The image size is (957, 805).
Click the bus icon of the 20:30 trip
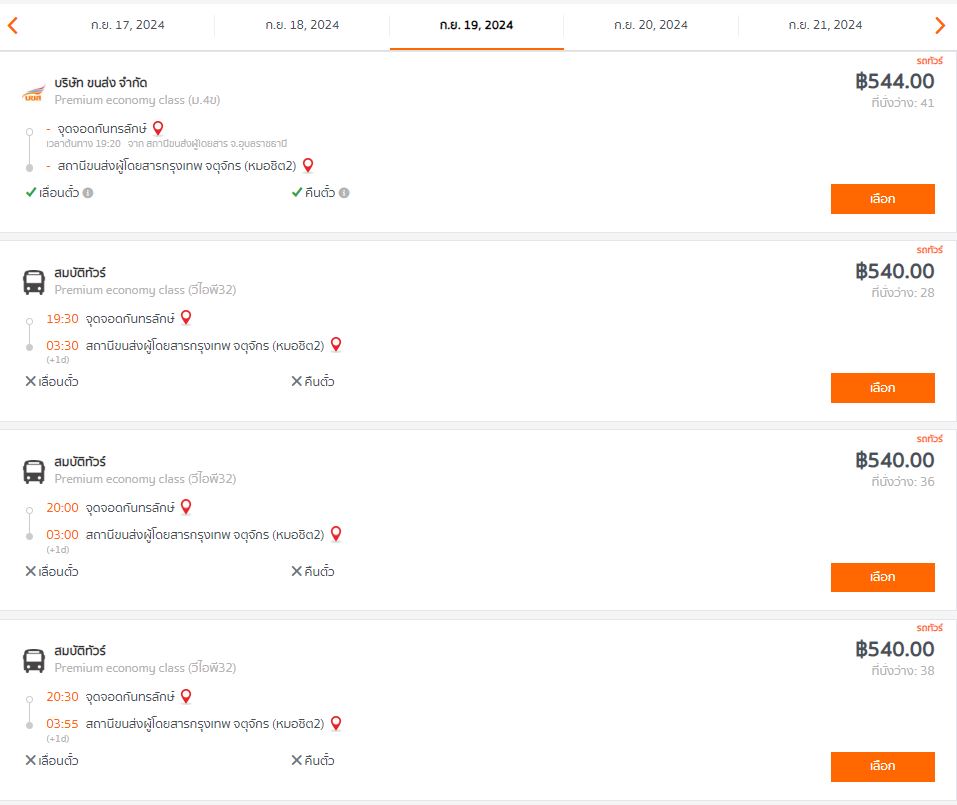coord(34,660)
